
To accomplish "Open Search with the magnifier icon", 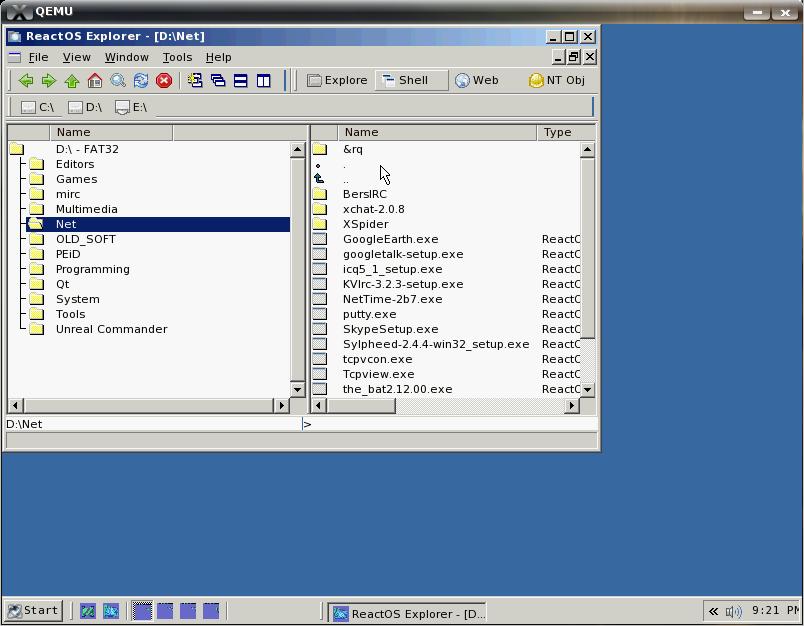I will click(x=118, y=81).
